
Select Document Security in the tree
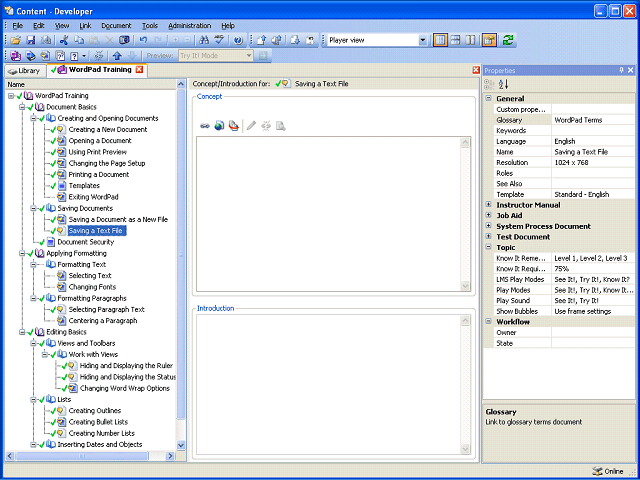click(x=85, y=242)
